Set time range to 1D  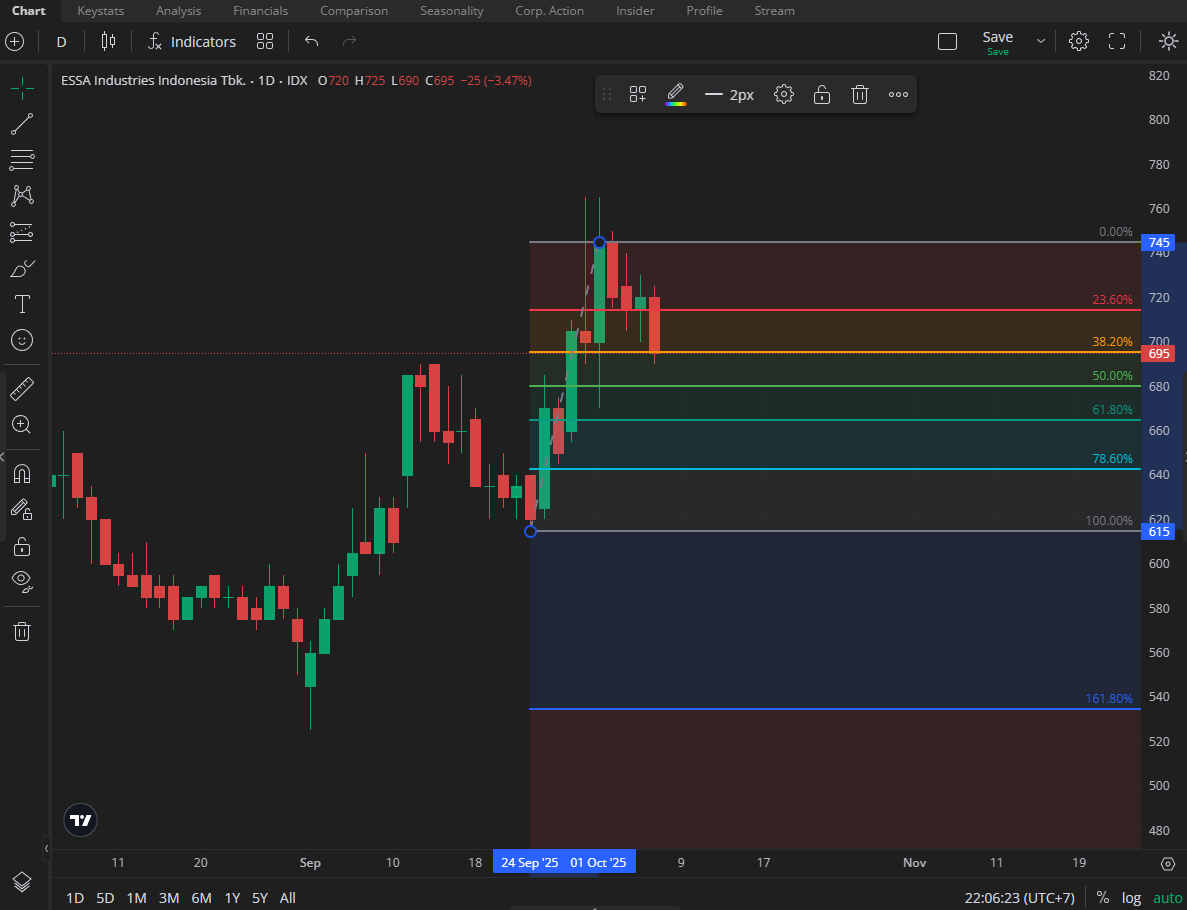click(x=75, y=898)
